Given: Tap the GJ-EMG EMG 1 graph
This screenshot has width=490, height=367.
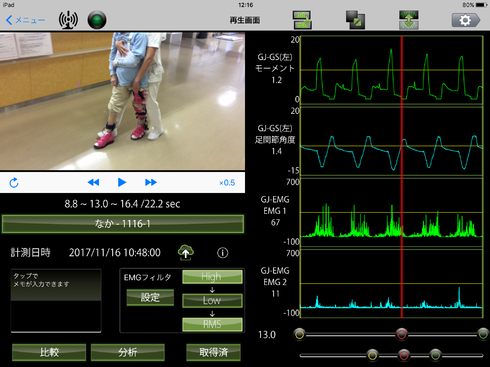Looking at the screenshot, I should [x=392, y=212].
